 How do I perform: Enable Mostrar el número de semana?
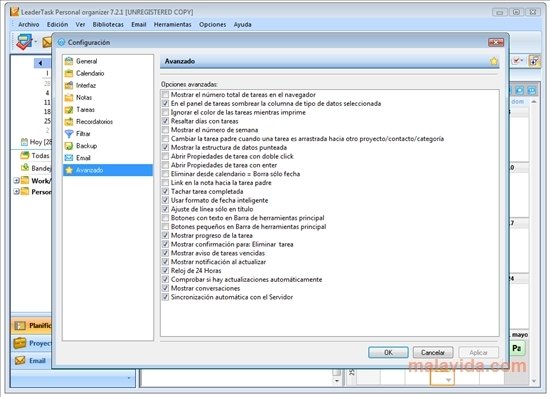click(x=165, y=130)
